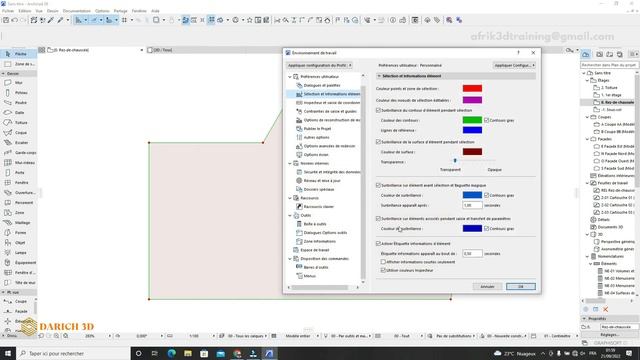Select the Poutre beam tool
Image resolution: width=640 pixels, height=360 pixels.
point(18,102)
